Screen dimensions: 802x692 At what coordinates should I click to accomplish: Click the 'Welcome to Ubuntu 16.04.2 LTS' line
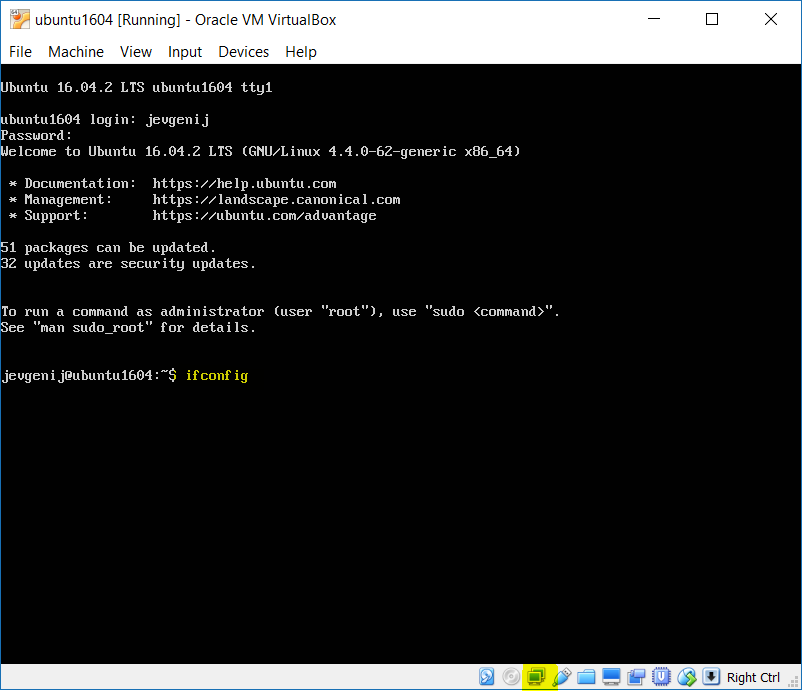[260, 151]
